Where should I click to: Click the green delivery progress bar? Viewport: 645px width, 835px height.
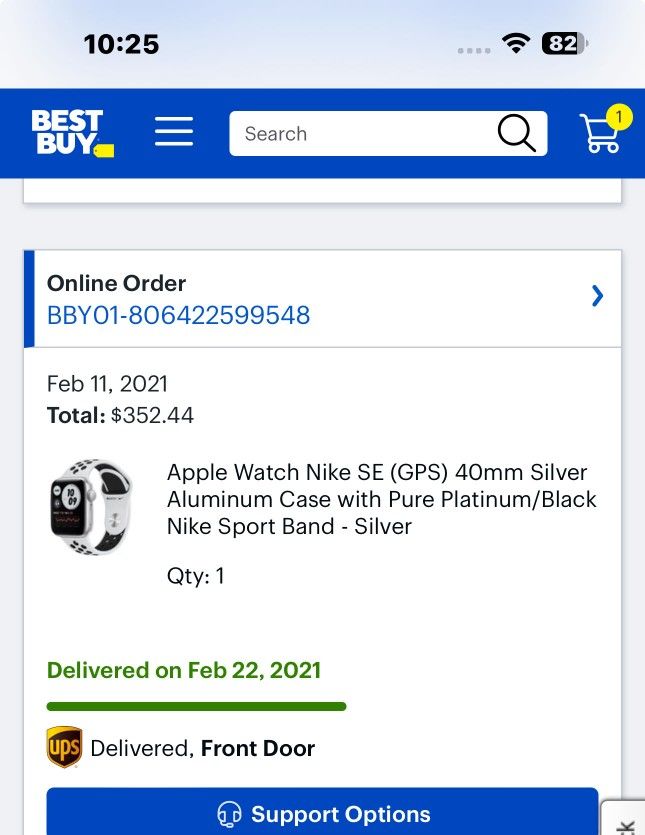pos(196,707)
